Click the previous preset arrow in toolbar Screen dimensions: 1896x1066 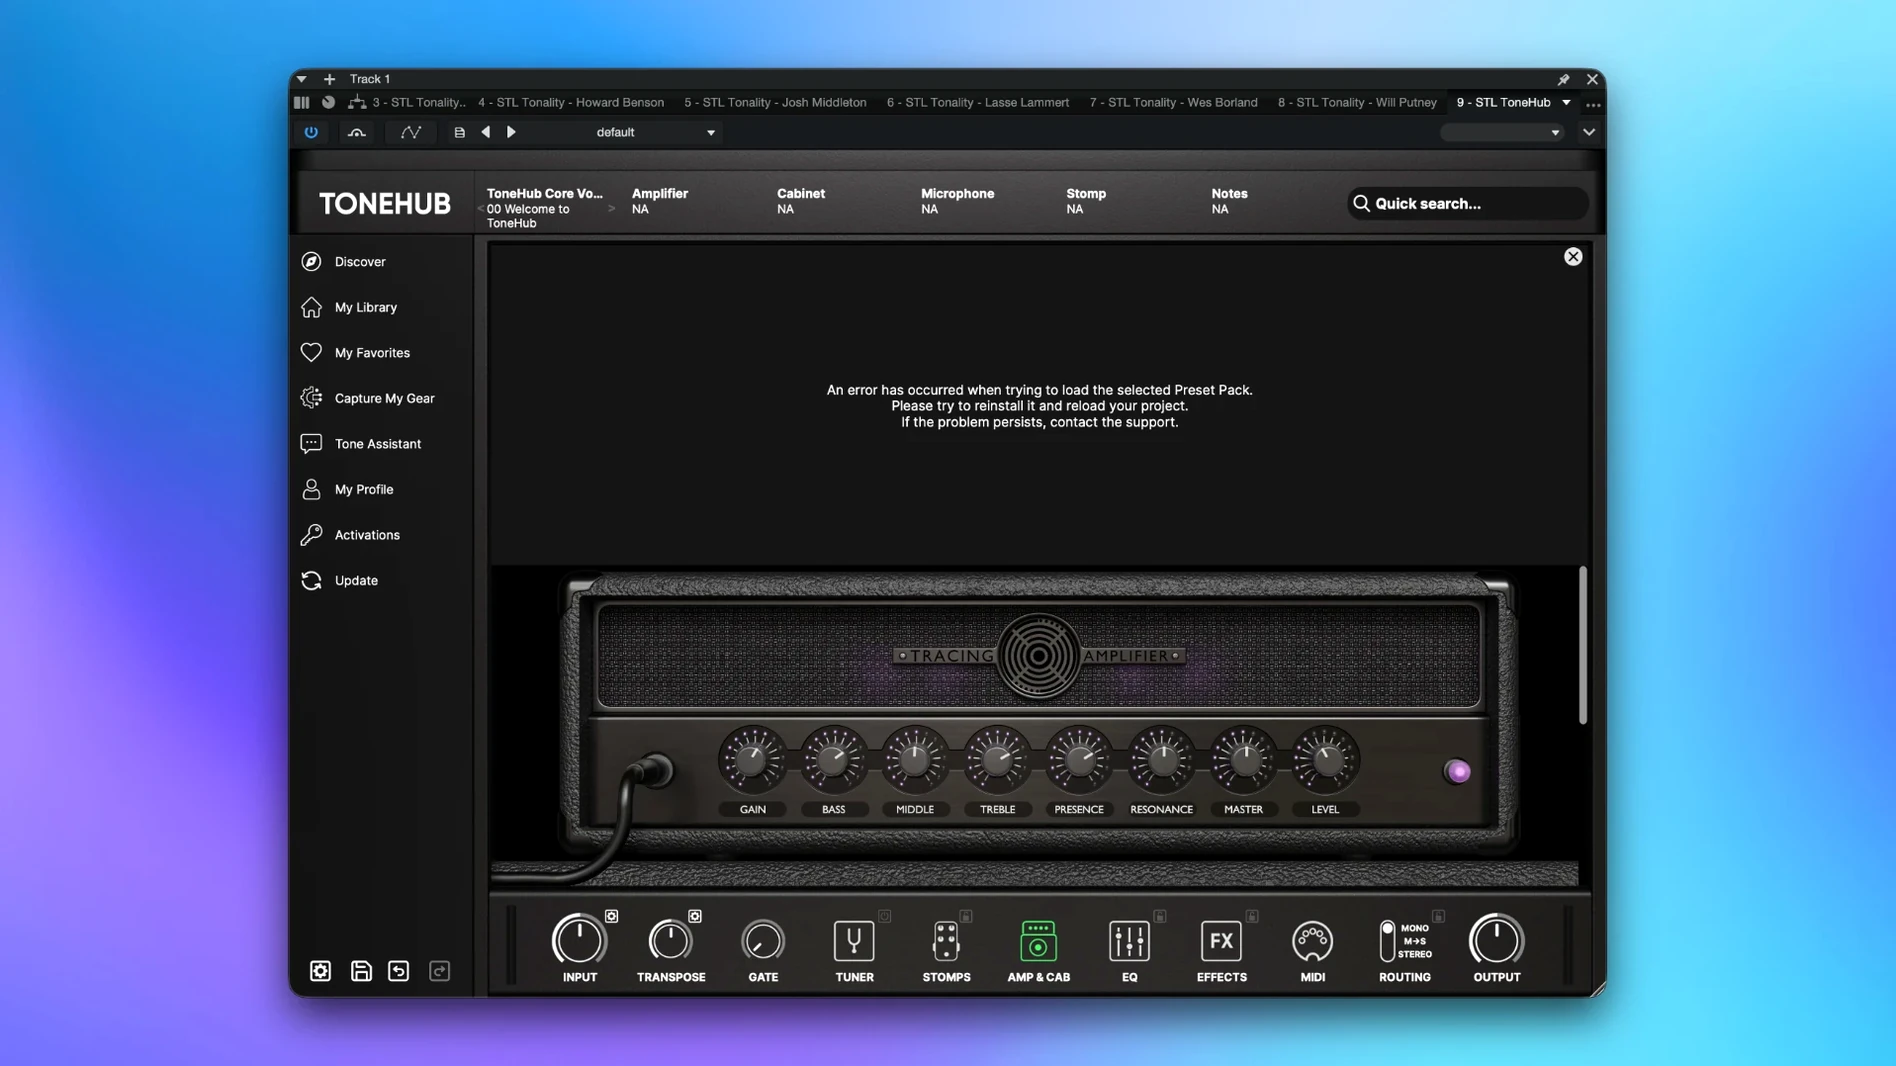[x=486, y=132]
